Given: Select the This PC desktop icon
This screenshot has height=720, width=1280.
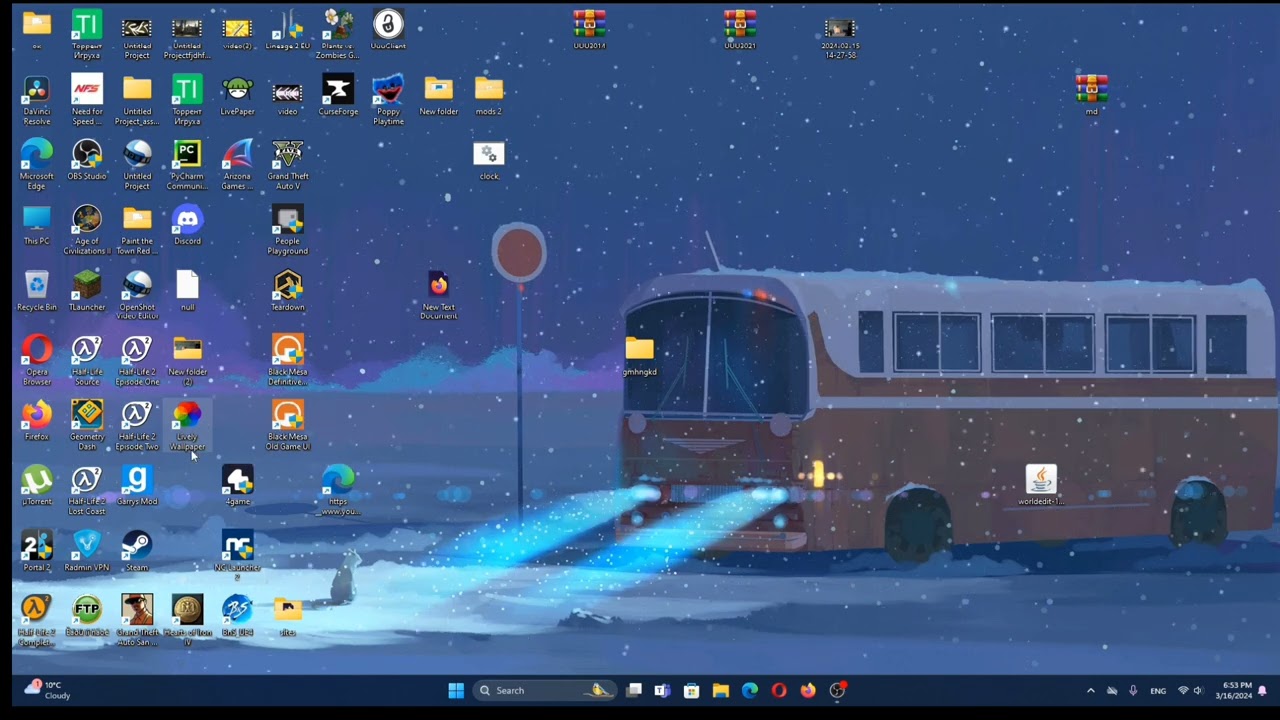Looking at the screenshot, I should (36, 226).
